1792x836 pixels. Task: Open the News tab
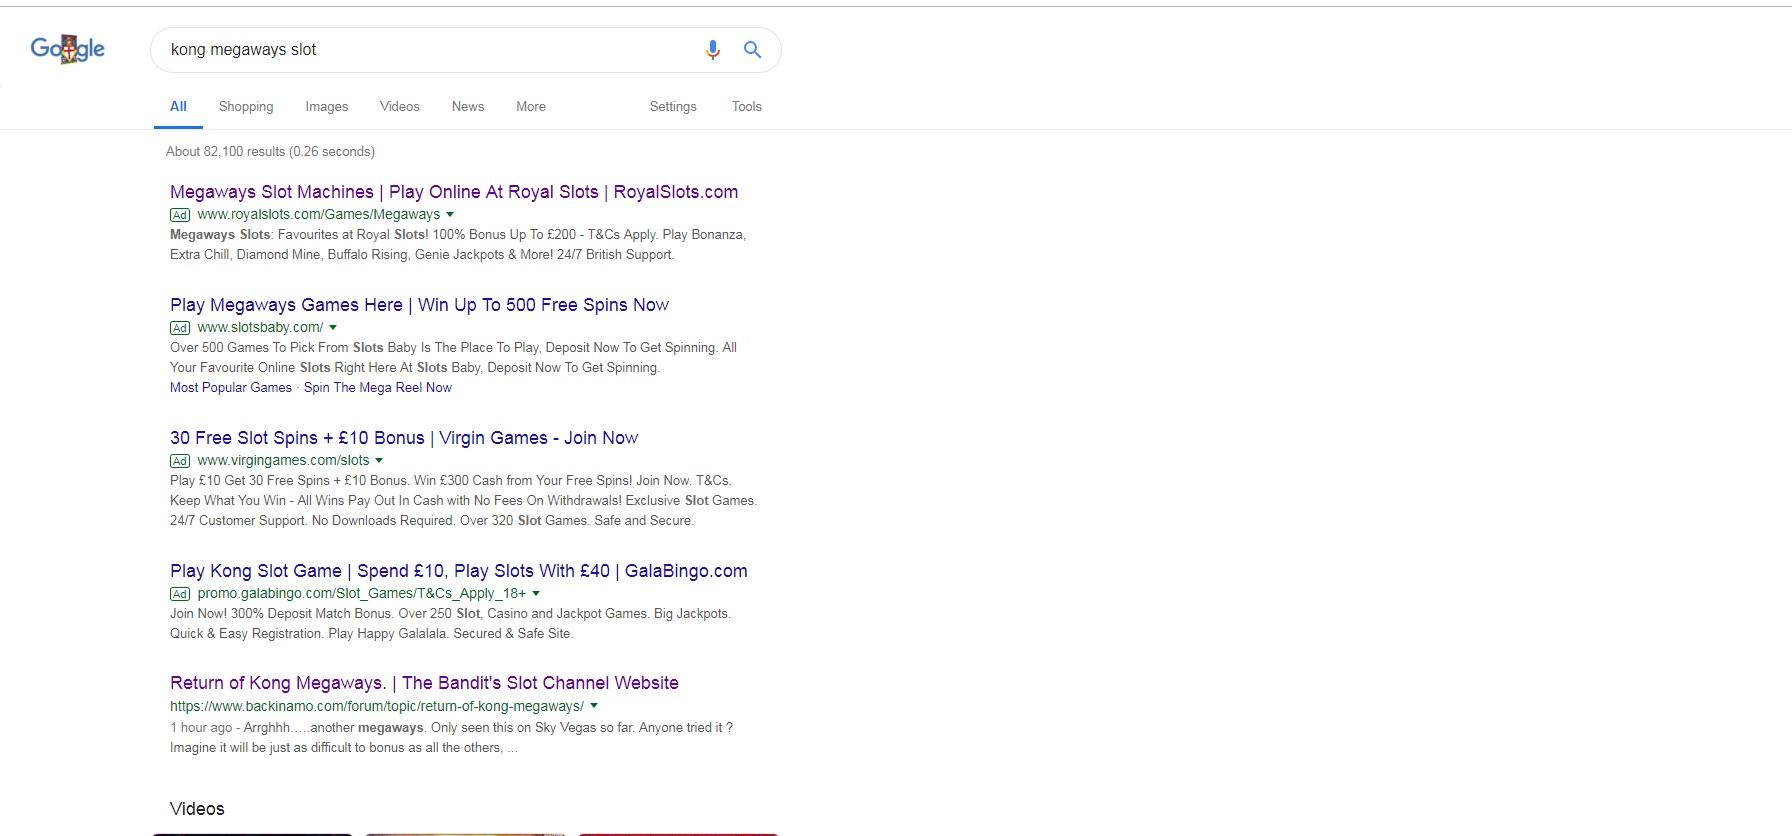tap(468, 107)
